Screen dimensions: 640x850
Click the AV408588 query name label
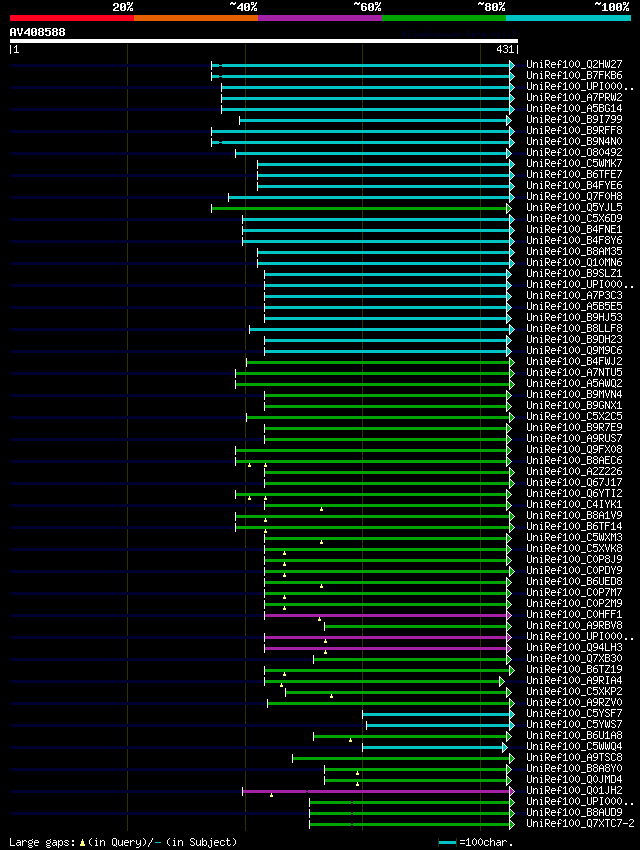37,32
